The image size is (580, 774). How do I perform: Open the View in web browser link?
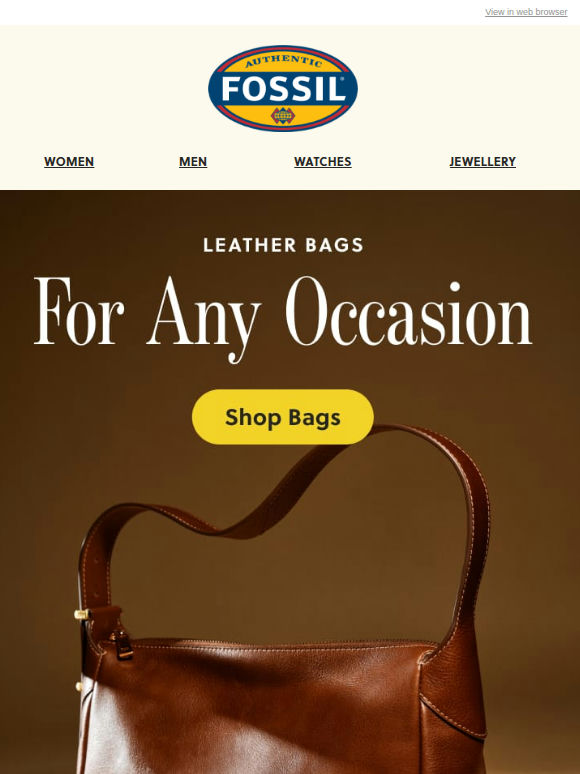(526, 12)
